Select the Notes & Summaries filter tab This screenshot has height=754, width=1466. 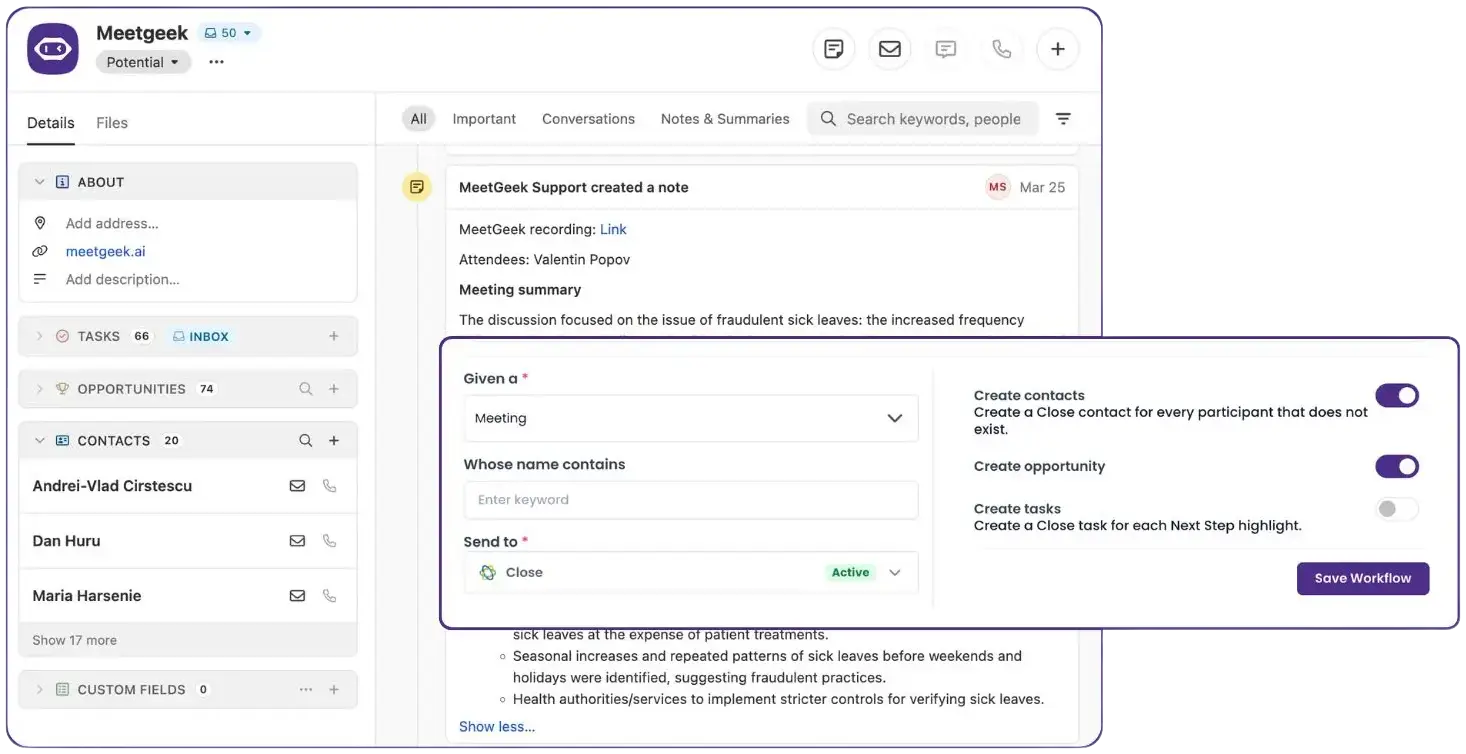[x=725, y=119]
